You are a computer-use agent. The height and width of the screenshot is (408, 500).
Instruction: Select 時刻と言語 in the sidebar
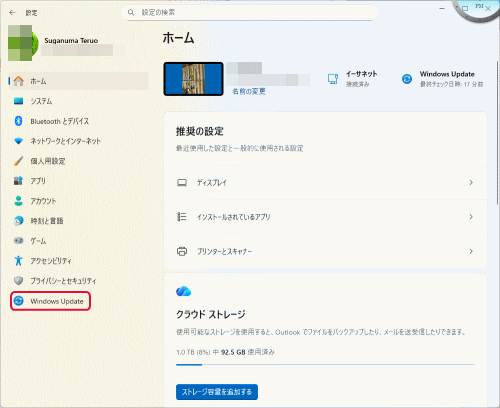coord(78,221)
